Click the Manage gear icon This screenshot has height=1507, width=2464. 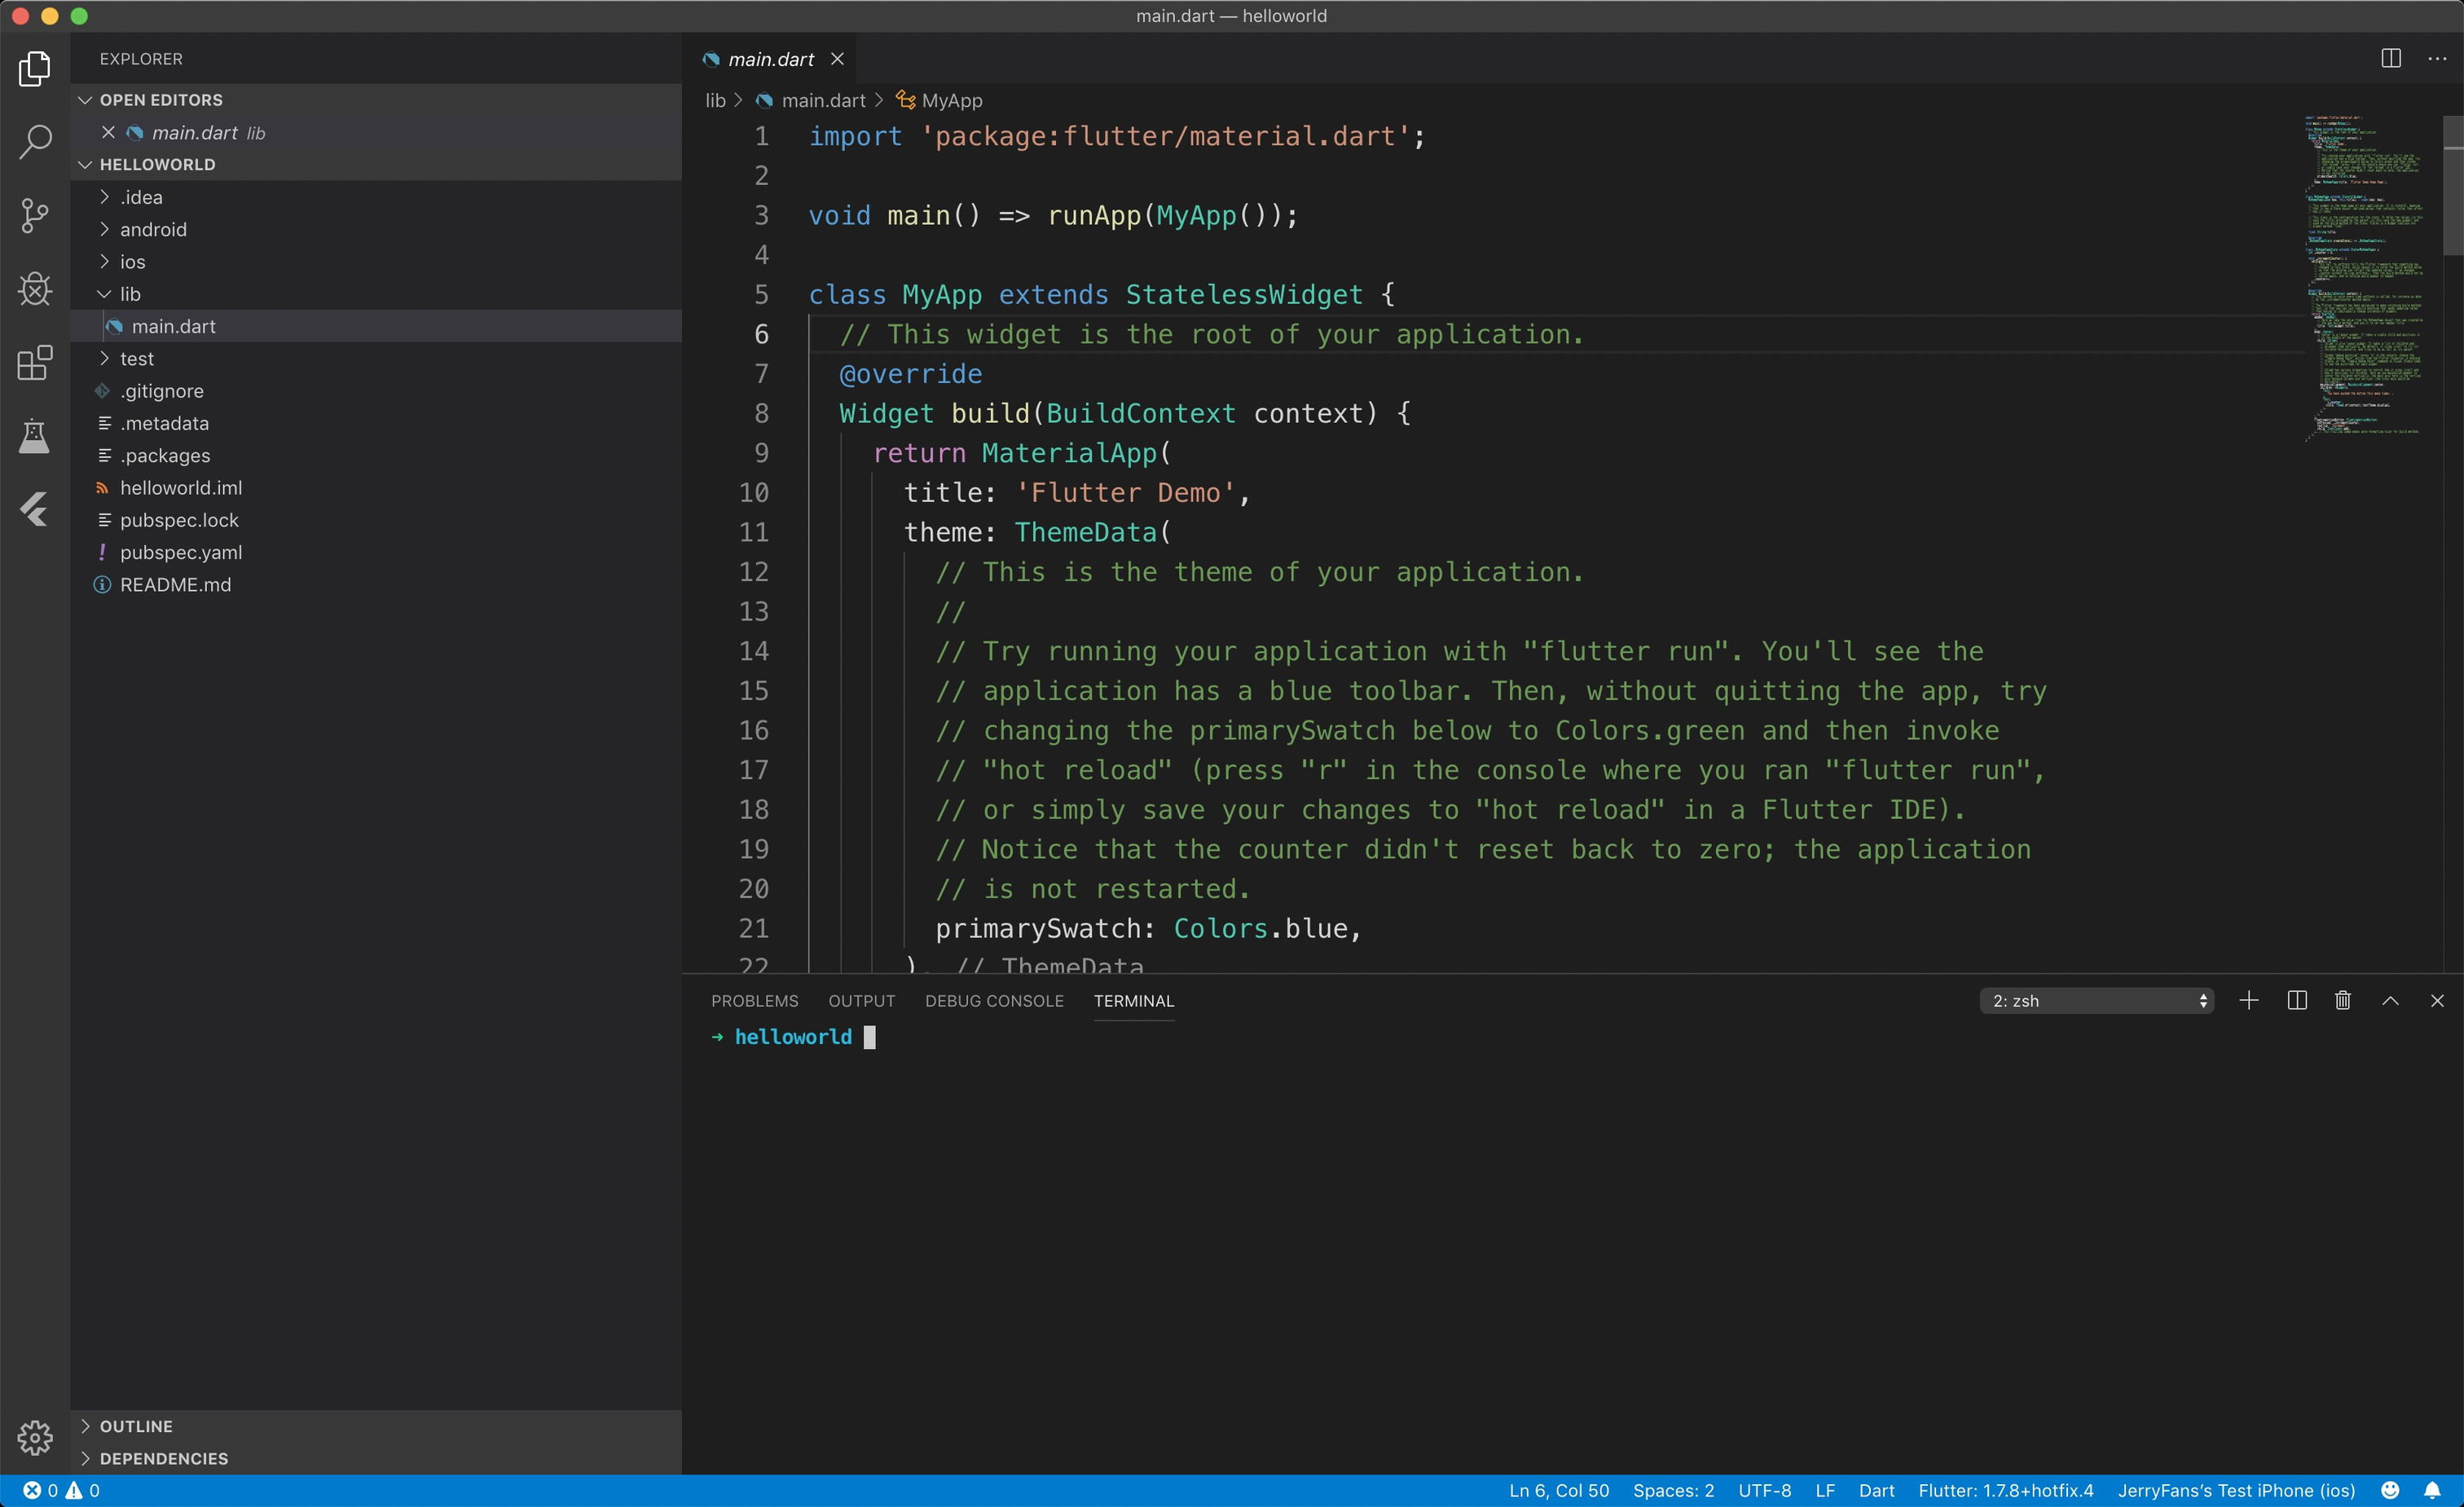(x=35, y=1437)
